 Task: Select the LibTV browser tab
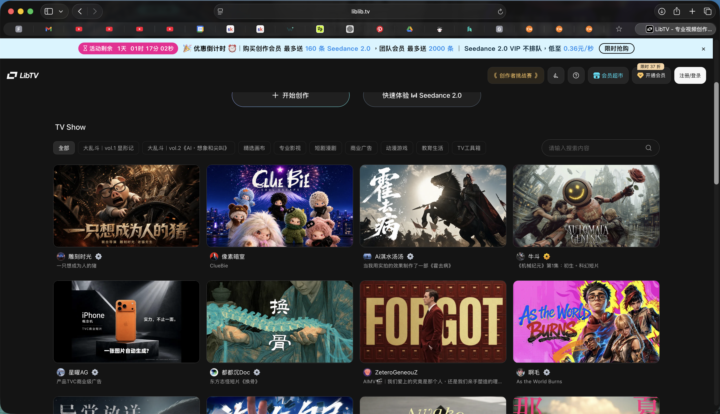pos(675,29)
